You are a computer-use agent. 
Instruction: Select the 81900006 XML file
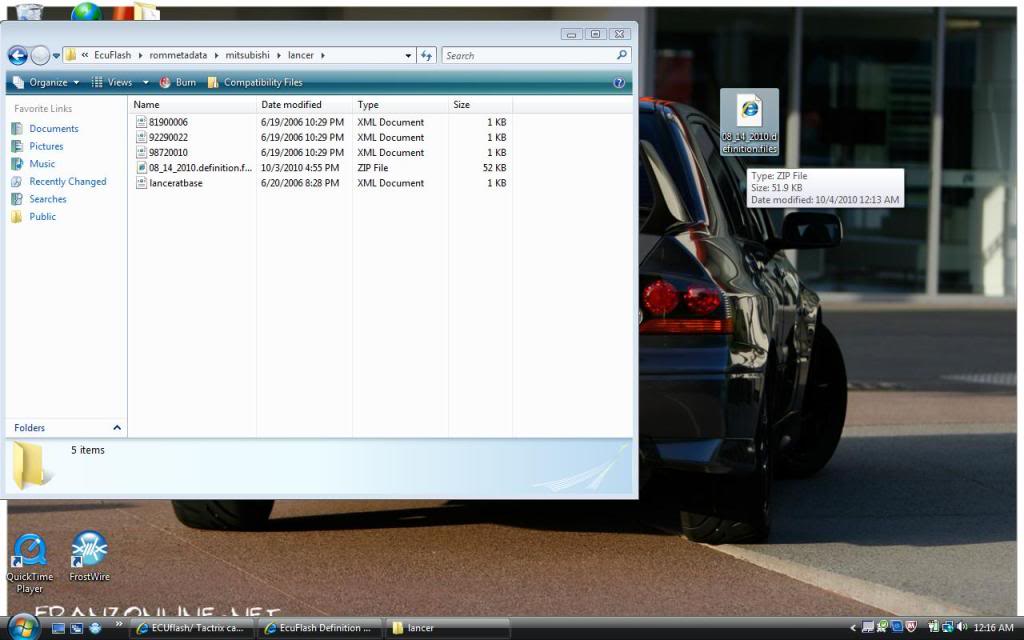[162, 122]
